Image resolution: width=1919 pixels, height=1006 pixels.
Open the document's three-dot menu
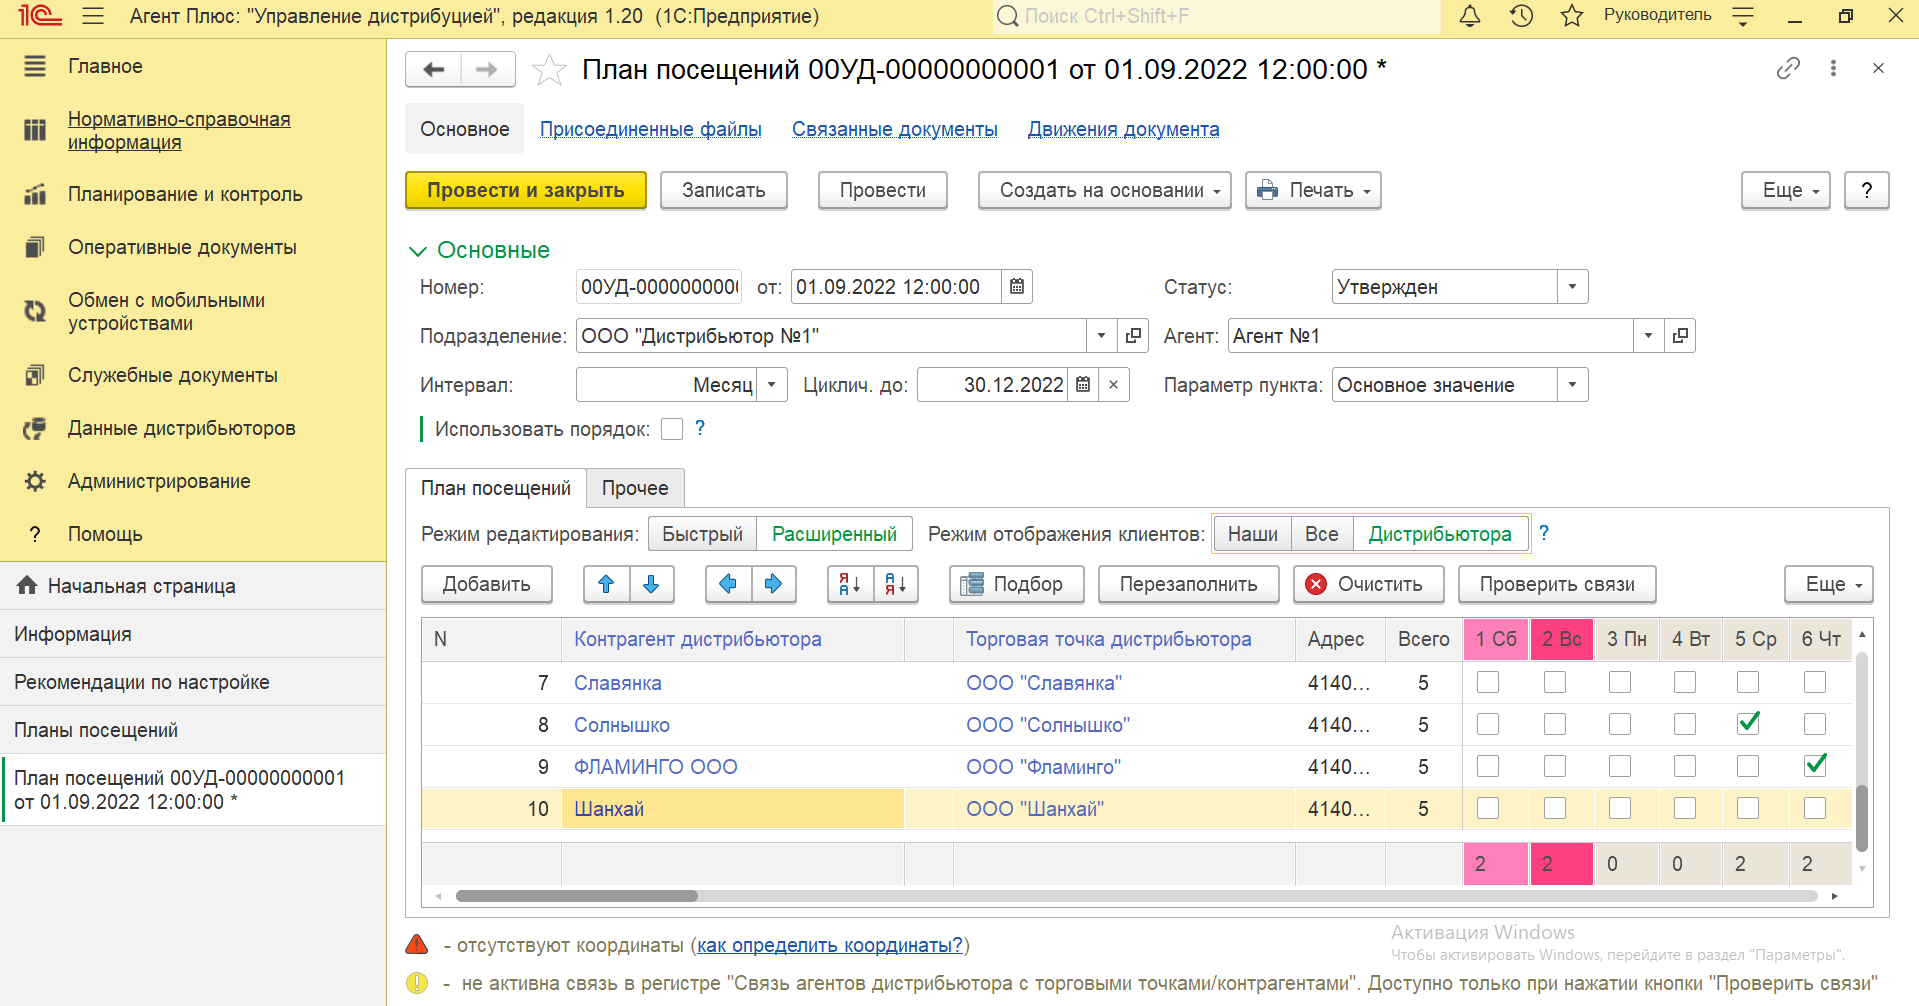[1833, 68]
